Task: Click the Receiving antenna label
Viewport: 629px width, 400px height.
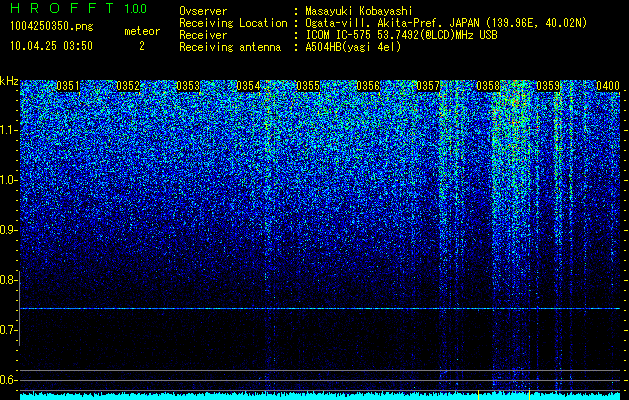Action: pyautogui.click(x=230, y=47)
